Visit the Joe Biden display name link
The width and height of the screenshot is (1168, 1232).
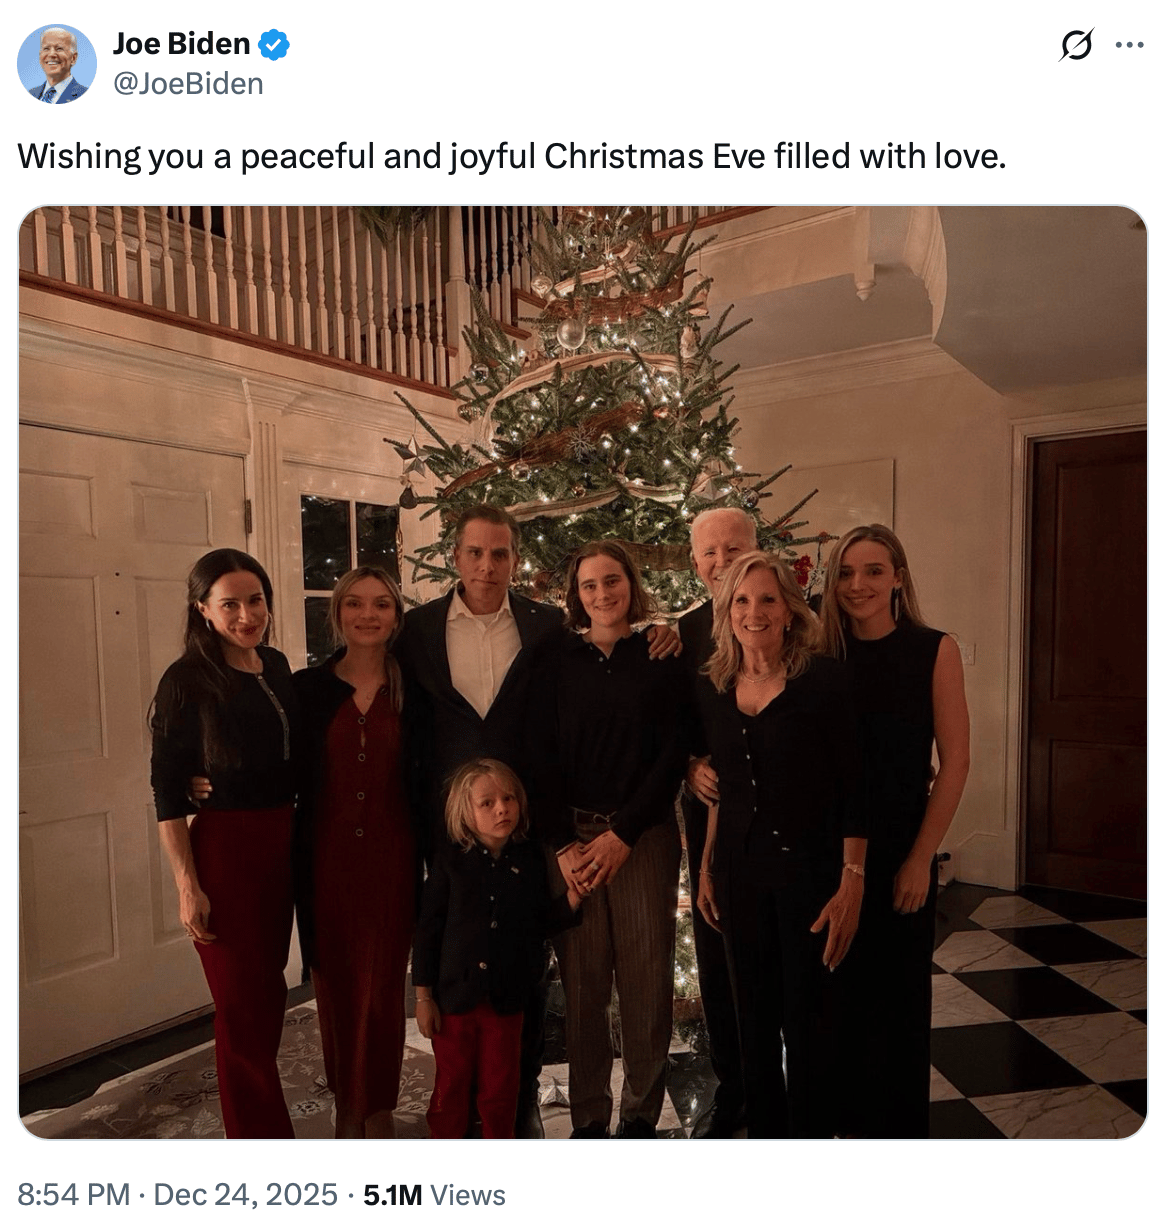(181, 44)
